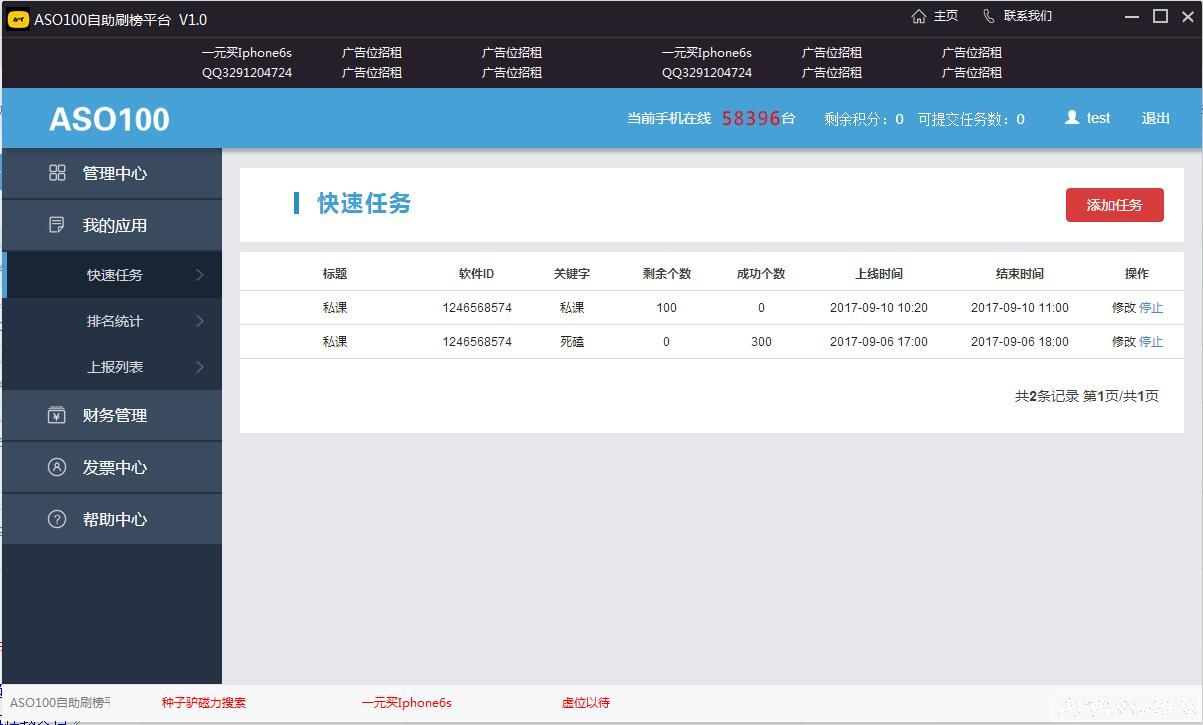Screen dimensions: 1203x725
Task: Open 主页 from the title bar
Action: [x=942, y=15]
